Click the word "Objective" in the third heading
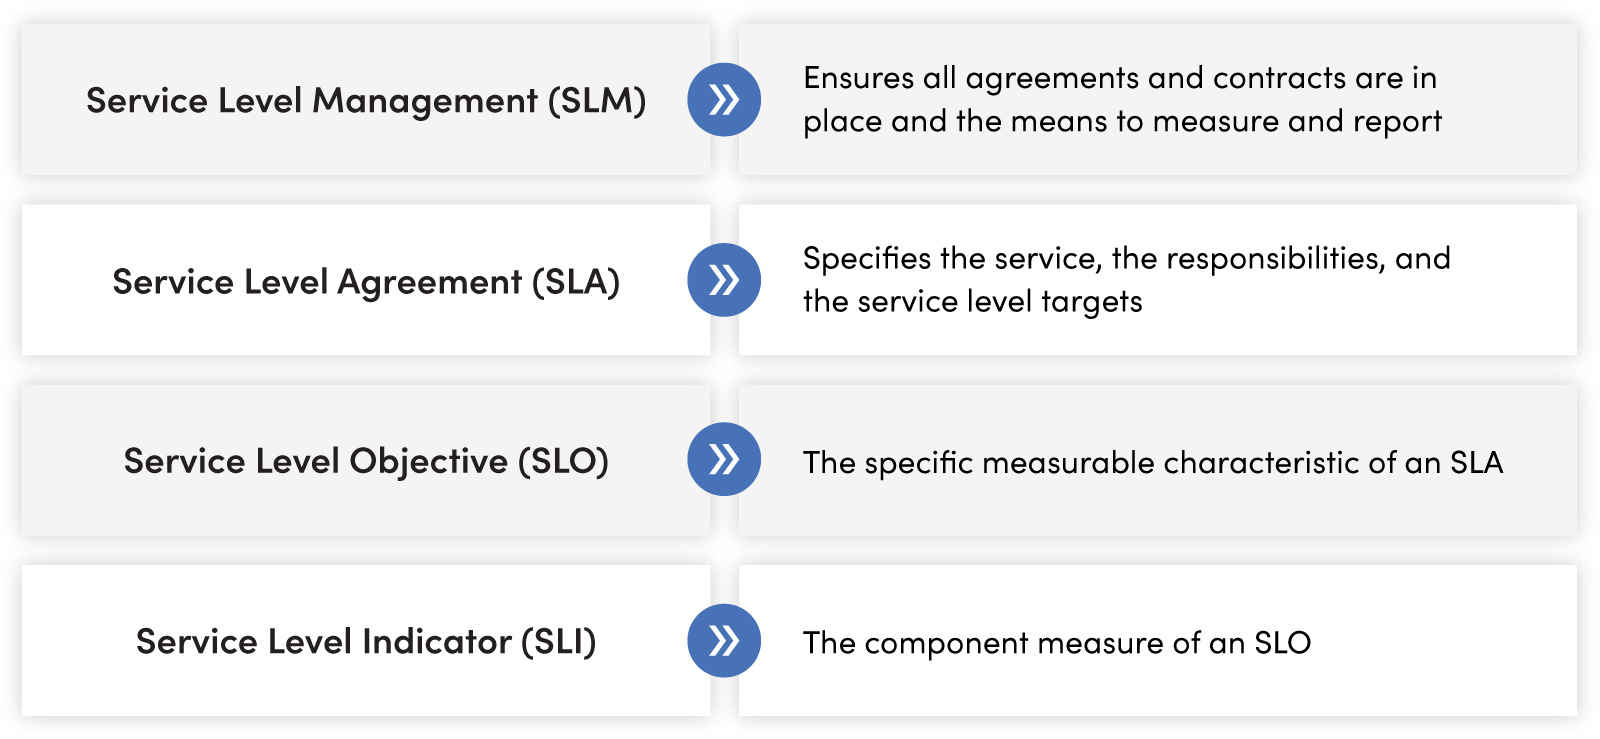Screen dimensions: 1600x739 [x=428, y=461]
